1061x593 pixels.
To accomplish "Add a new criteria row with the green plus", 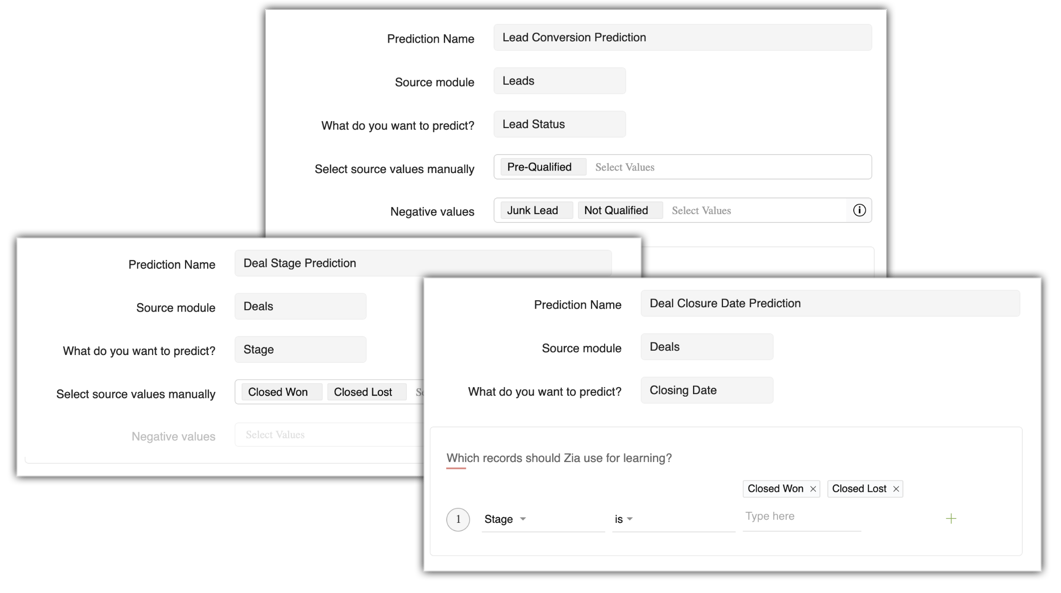I will (x=951, y=519).
